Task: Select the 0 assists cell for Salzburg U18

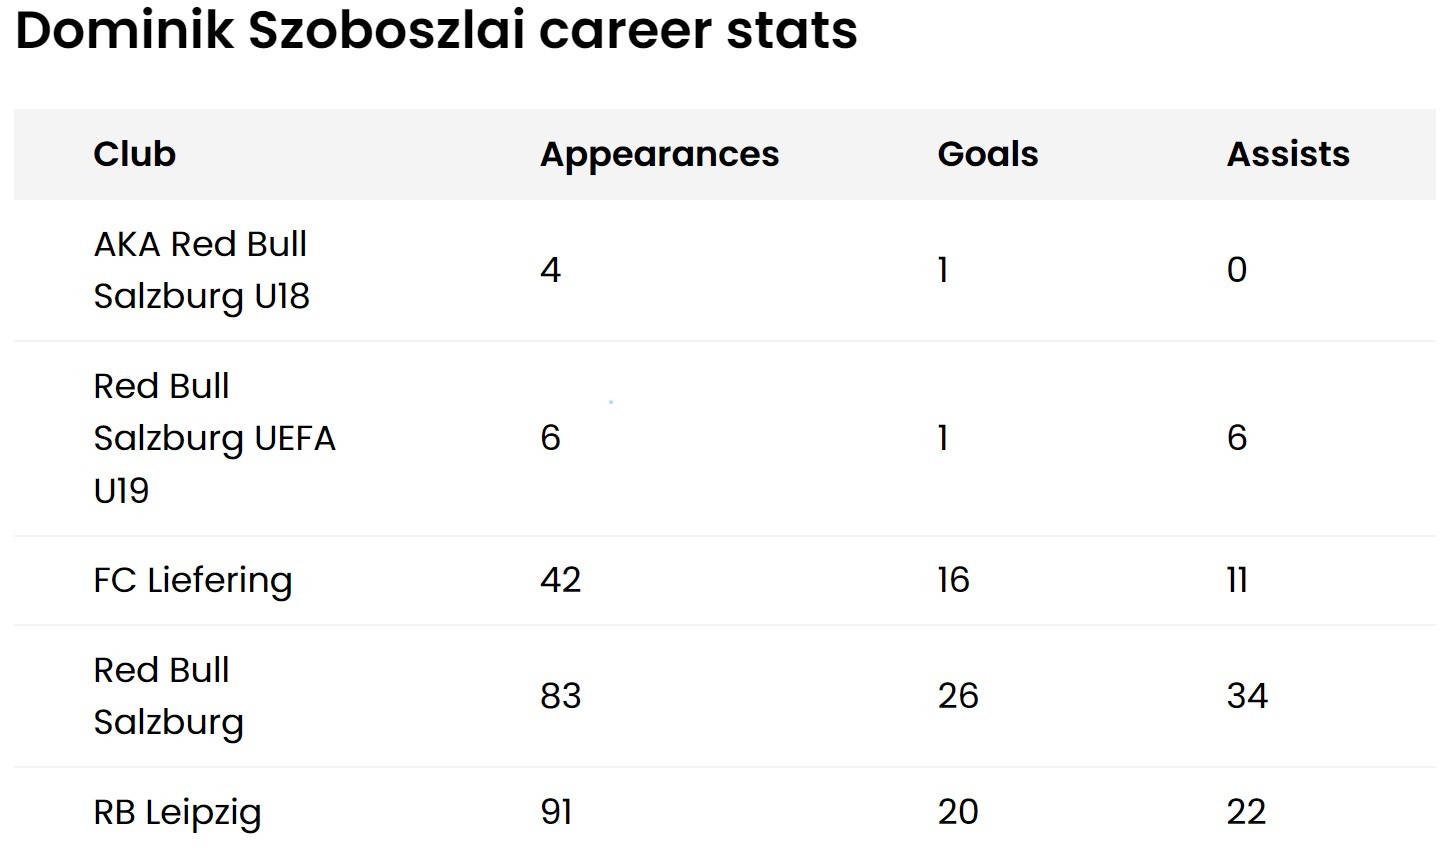Action: point(1237,270)
